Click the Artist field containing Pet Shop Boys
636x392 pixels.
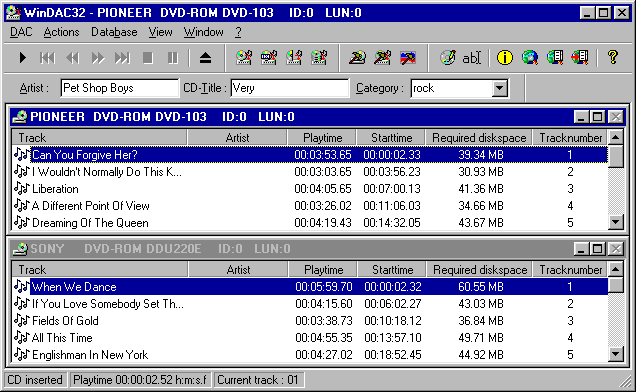(x=119, y=88)
